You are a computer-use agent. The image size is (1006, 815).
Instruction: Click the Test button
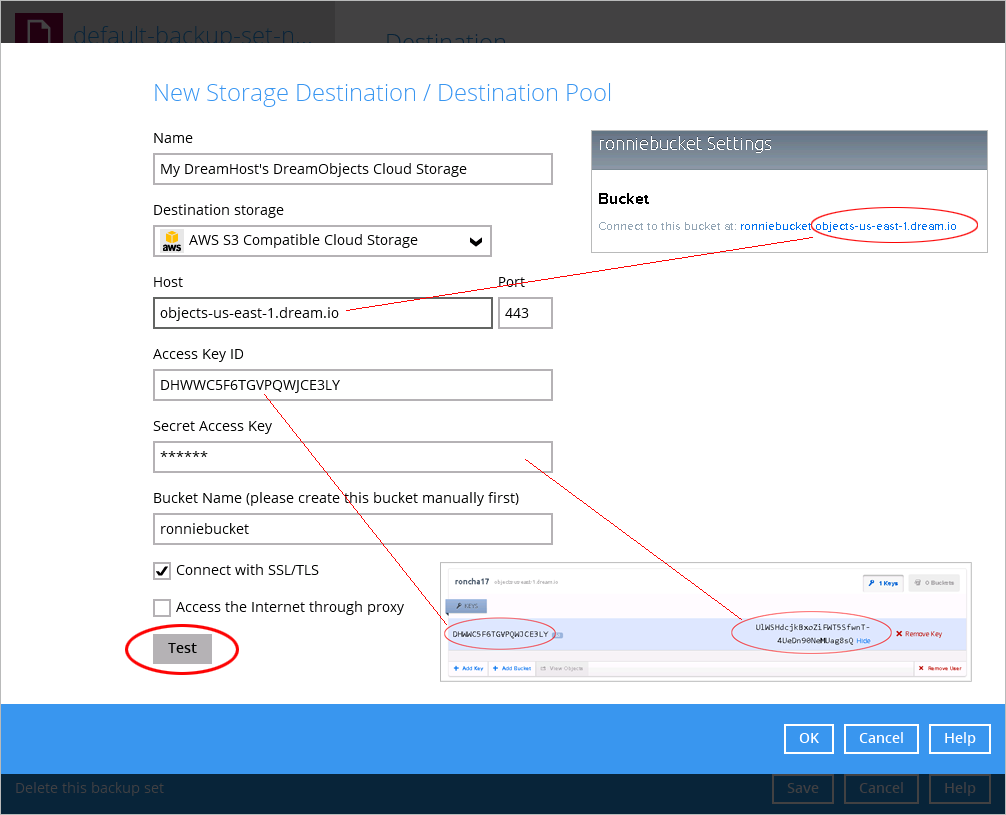pos(182,648)
